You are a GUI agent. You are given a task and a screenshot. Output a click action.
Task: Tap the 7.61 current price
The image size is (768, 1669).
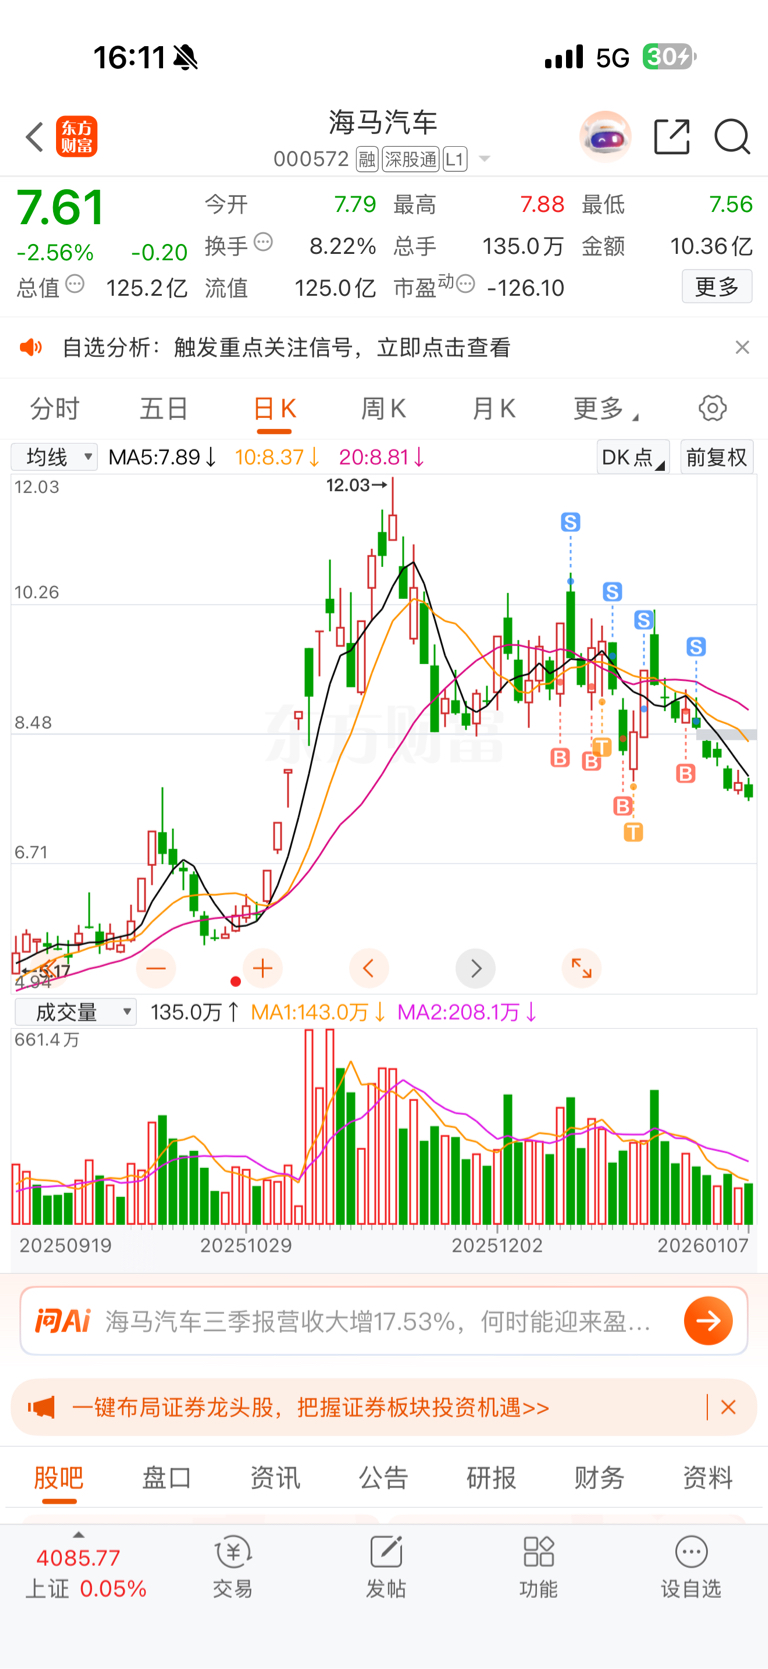[x=61, y=208]
